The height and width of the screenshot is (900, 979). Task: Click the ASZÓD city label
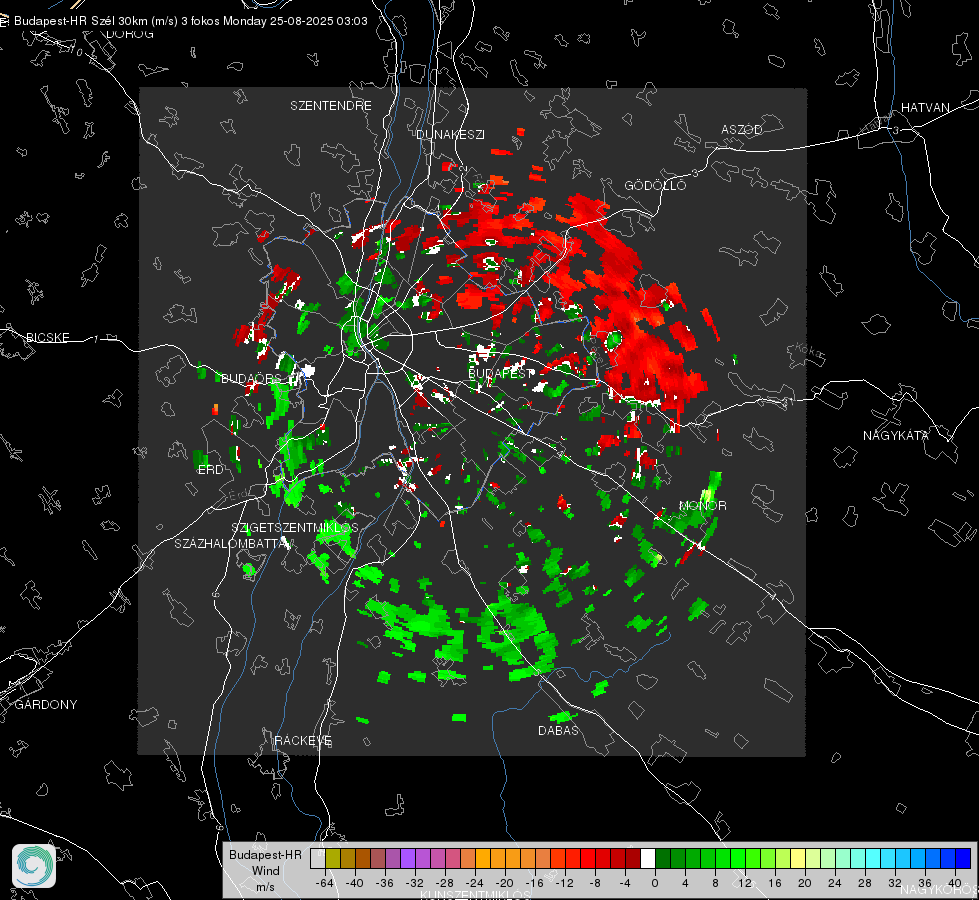742,129
